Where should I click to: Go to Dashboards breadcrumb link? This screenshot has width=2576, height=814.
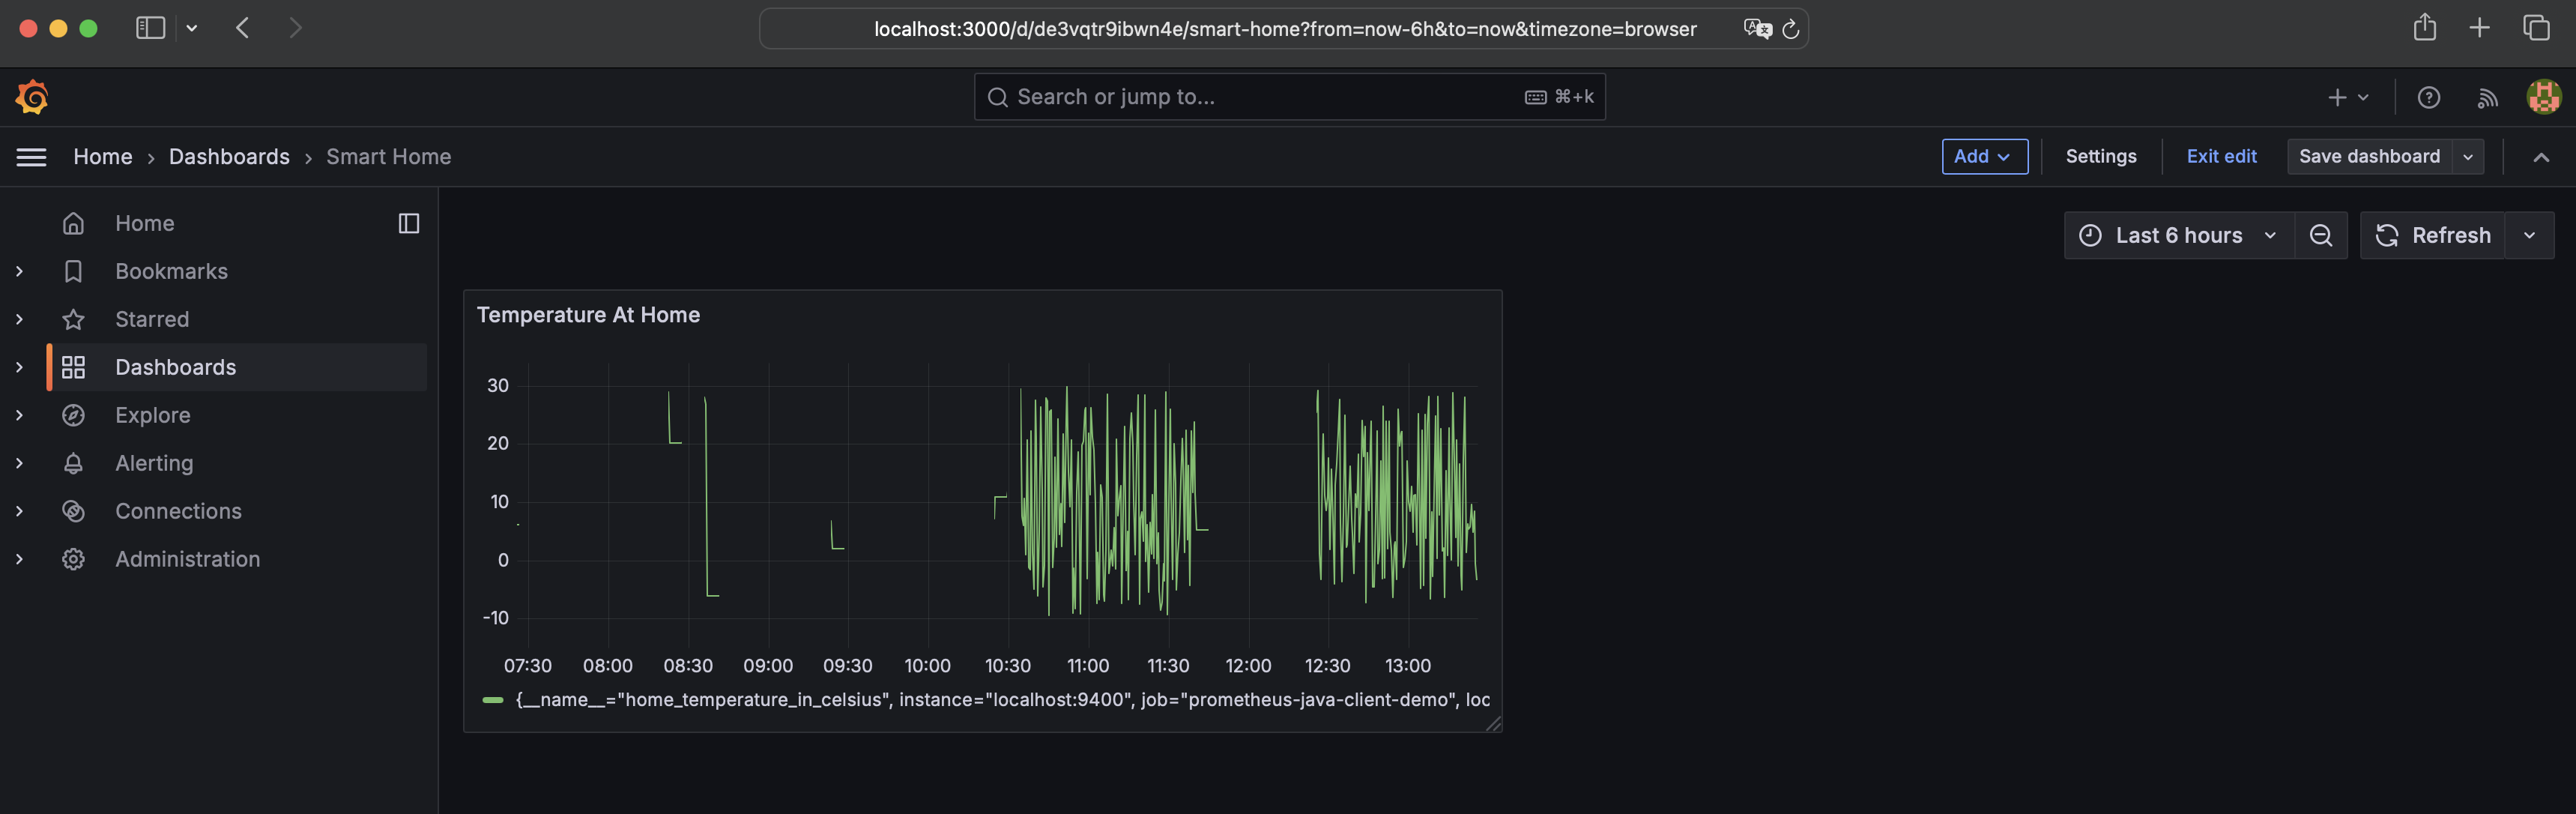point(229,157)
